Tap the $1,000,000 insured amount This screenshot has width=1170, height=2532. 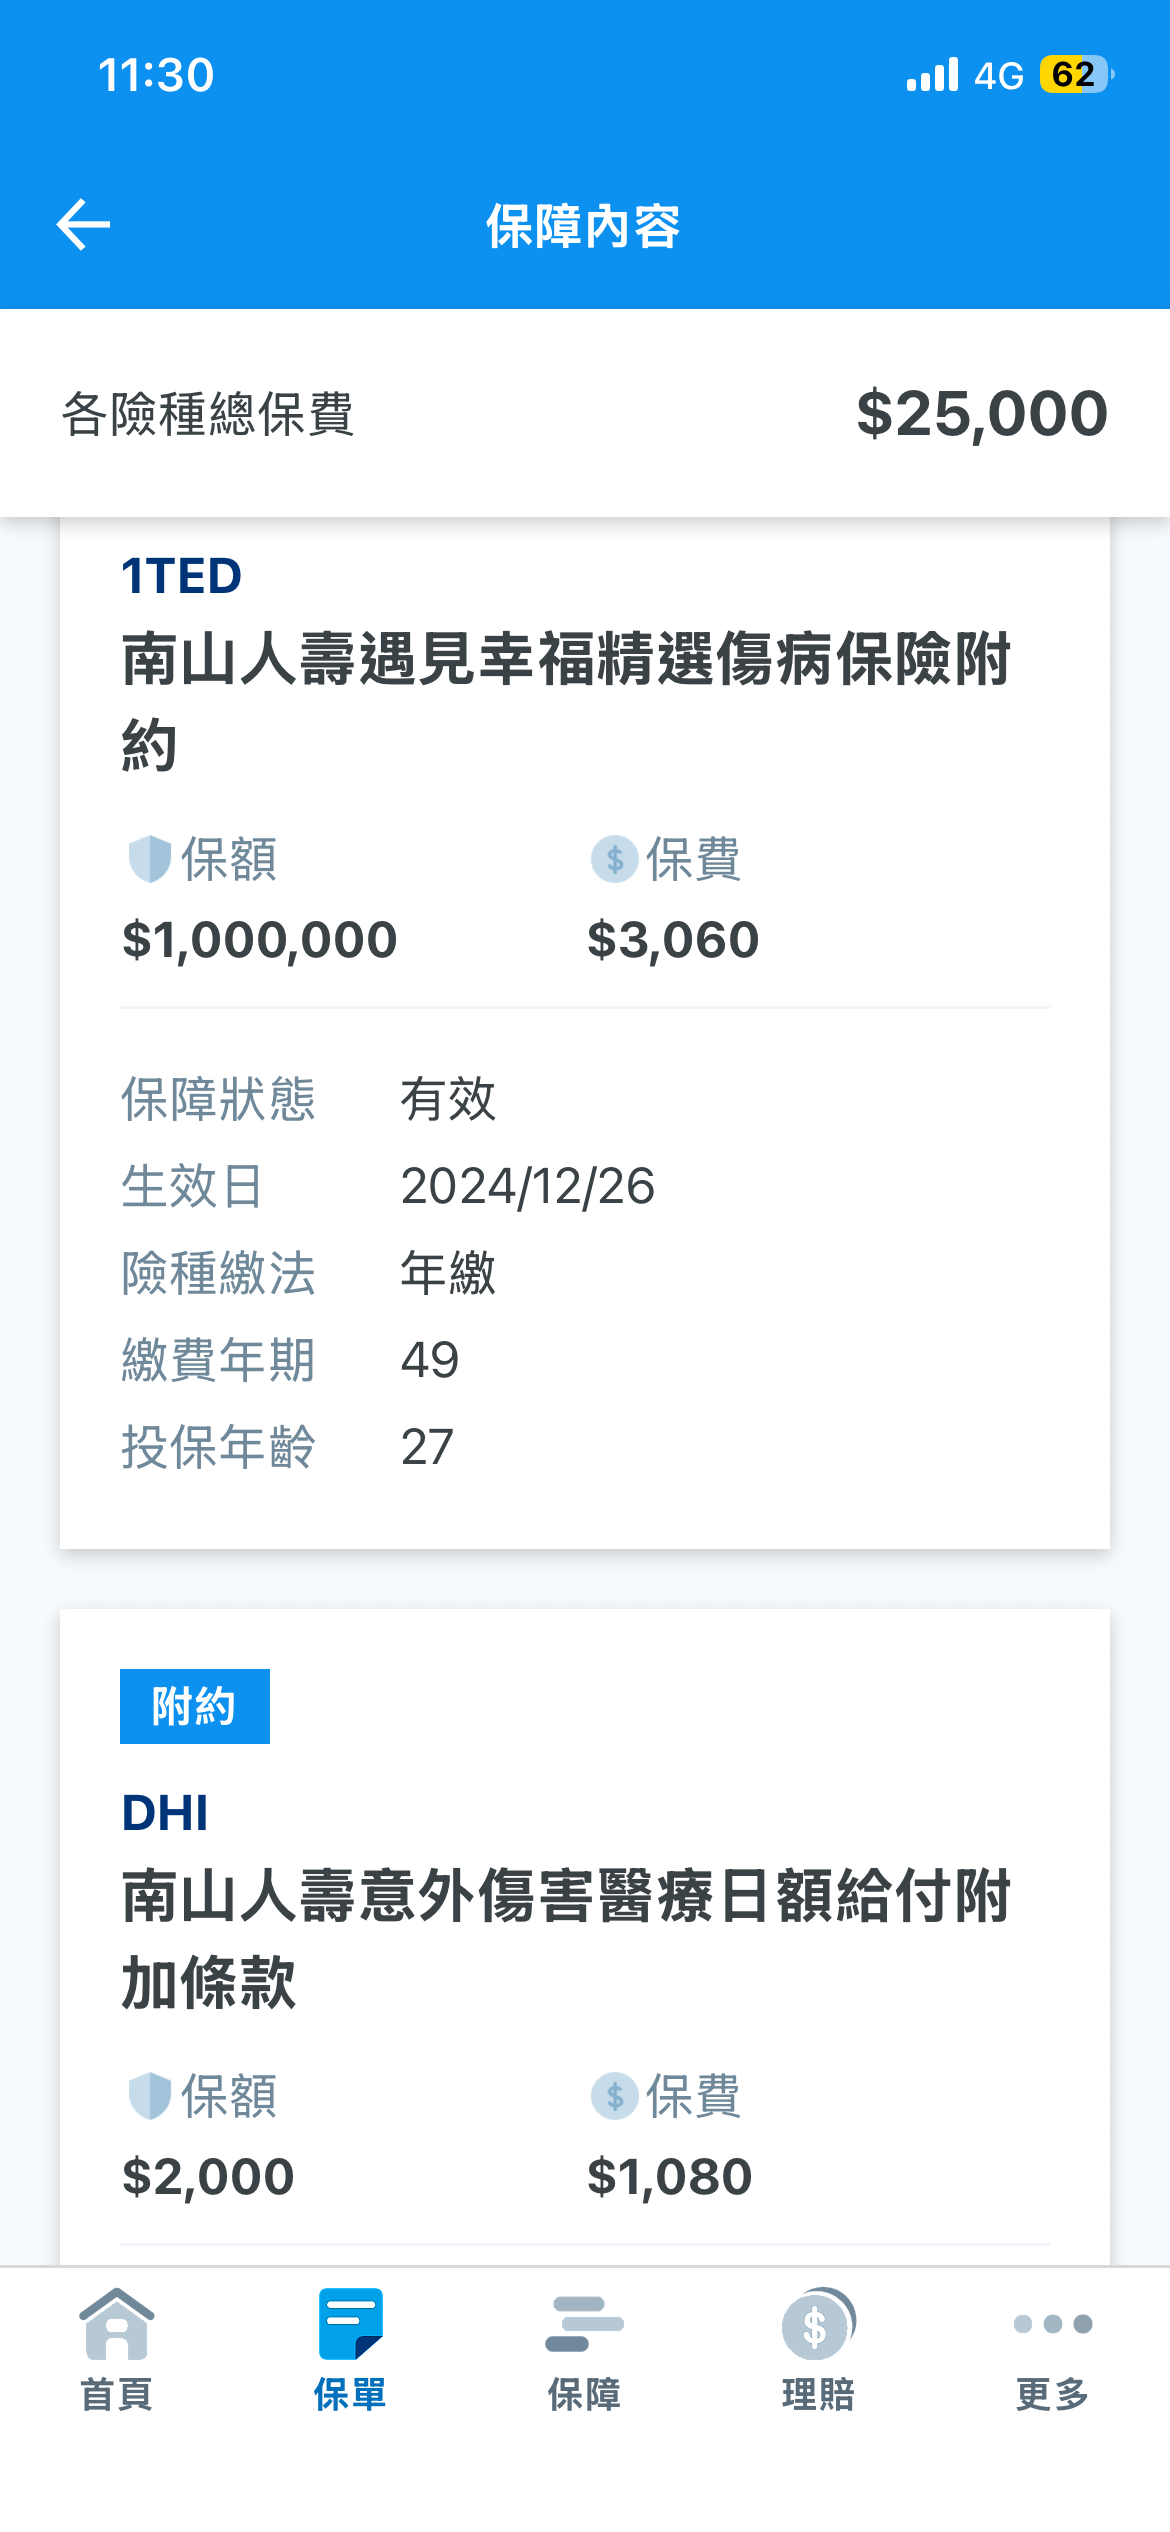click(x=259, y=940)
